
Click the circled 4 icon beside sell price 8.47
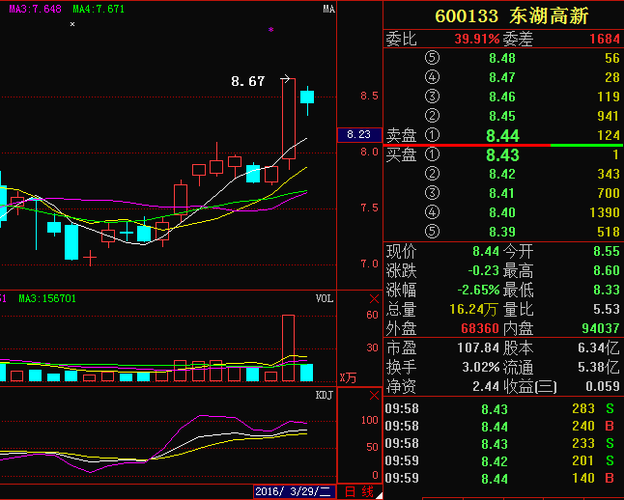click(x=432, y=77)
